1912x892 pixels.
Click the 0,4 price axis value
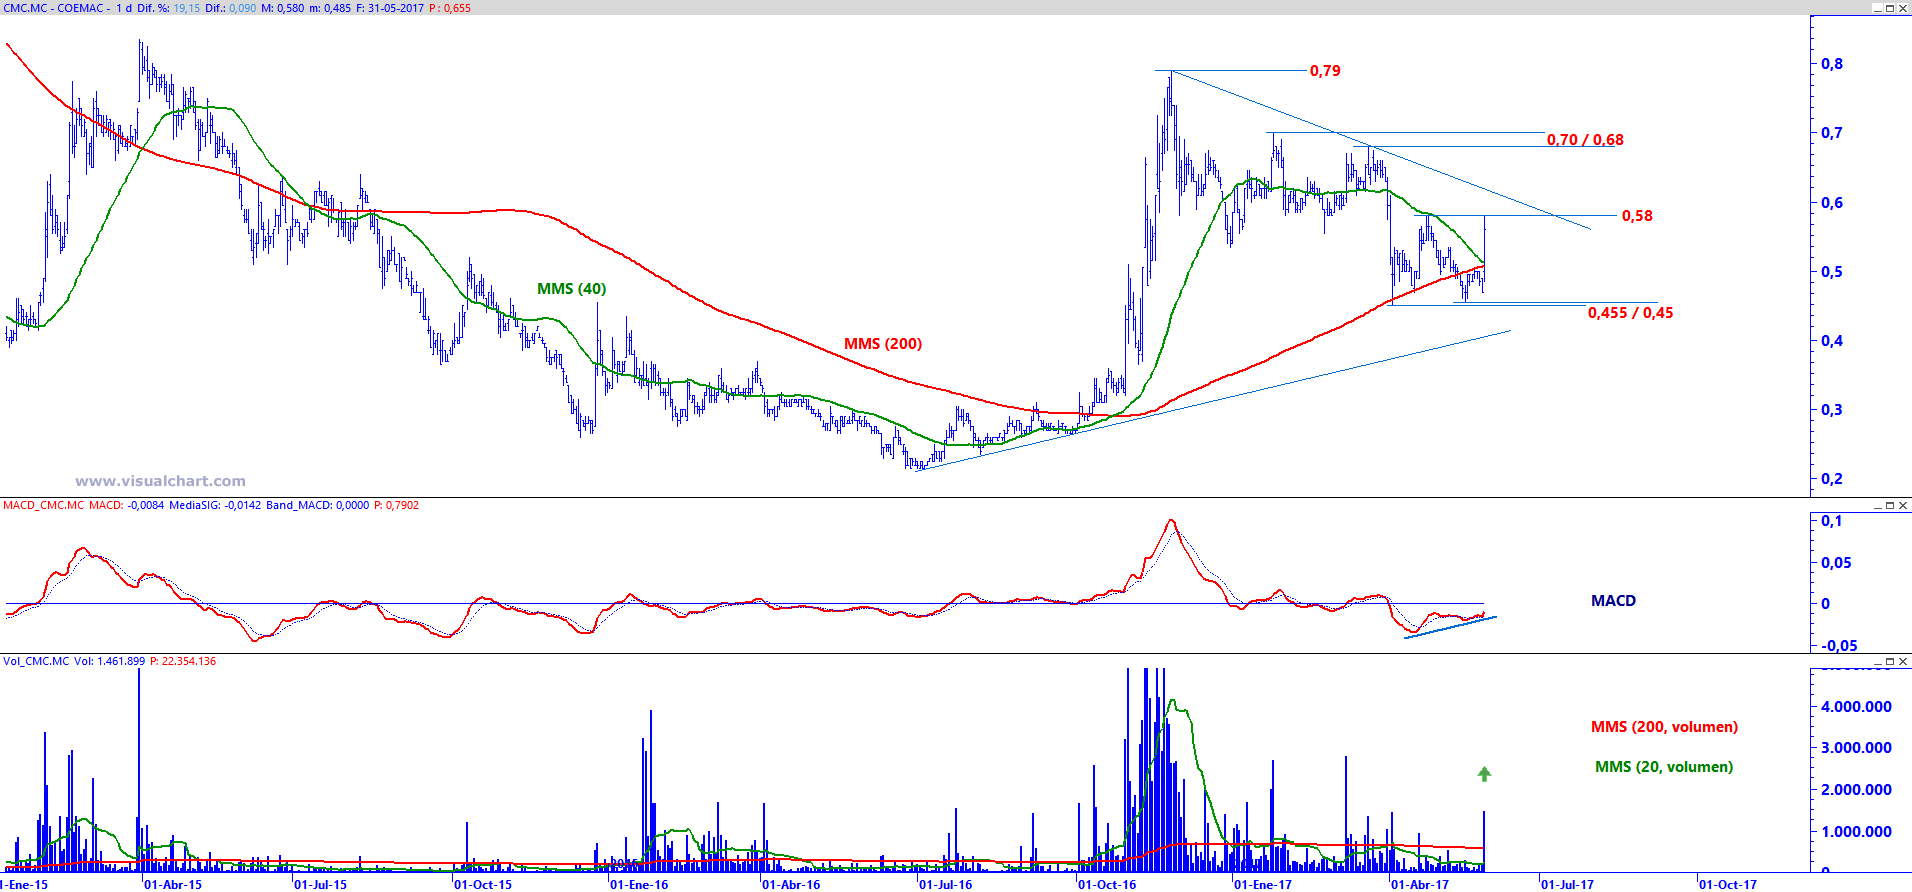(1832, 341)
